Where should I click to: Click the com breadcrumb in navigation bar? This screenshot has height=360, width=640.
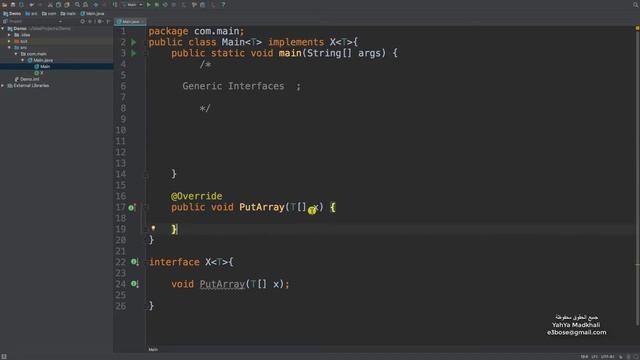tap(49, 13)
